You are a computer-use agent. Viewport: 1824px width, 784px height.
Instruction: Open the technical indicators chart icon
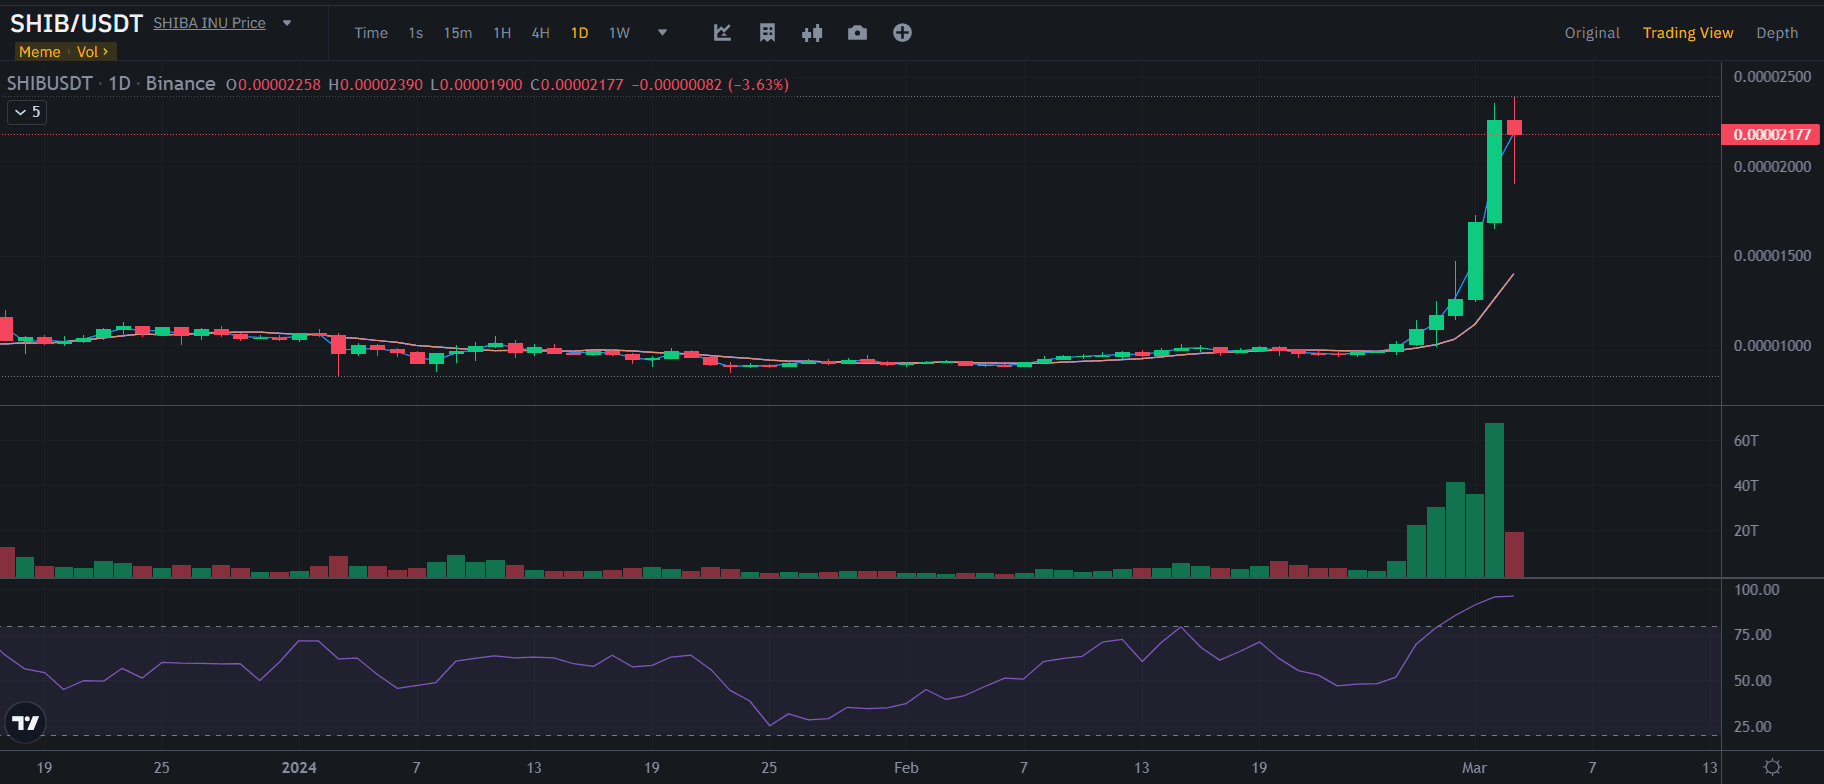pos(722,33)
